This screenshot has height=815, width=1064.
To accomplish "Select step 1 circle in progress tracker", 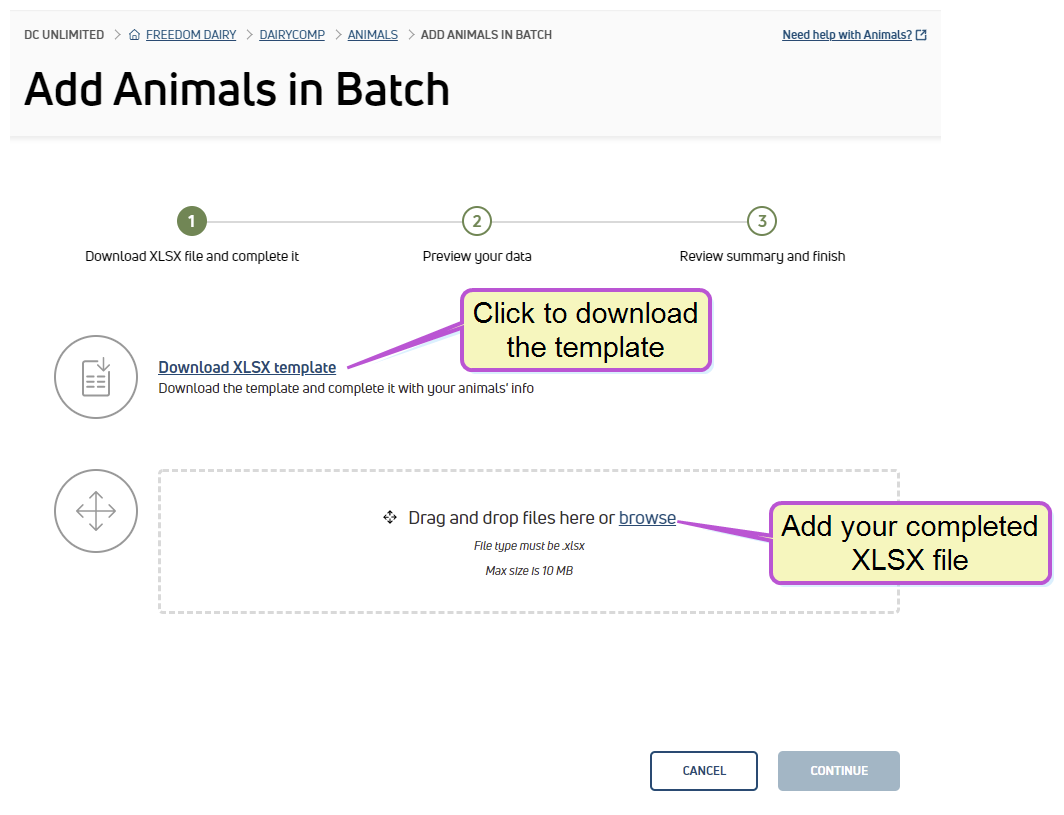I will tap(191, 221).
